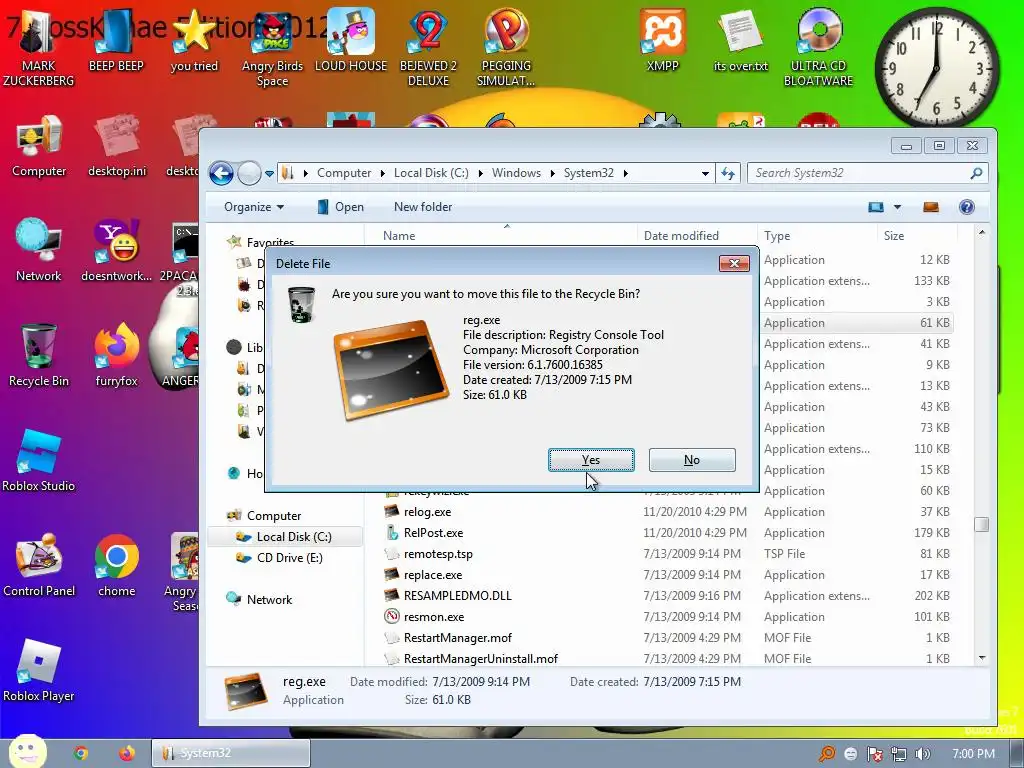Select RestartManager.mof in the file list
This screenshot has height=768, width=1024.
point(457,637)
